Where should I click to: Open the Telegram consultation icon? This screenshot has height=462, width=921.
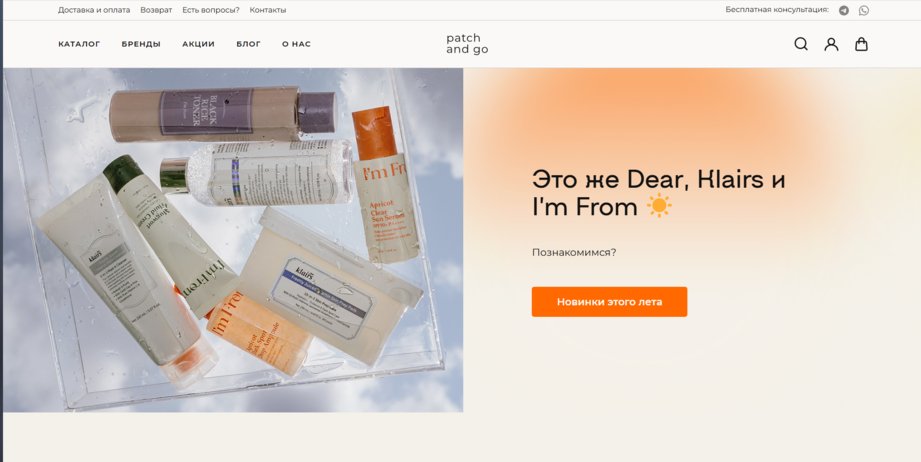pyautogui.click(x=843, y=10)
